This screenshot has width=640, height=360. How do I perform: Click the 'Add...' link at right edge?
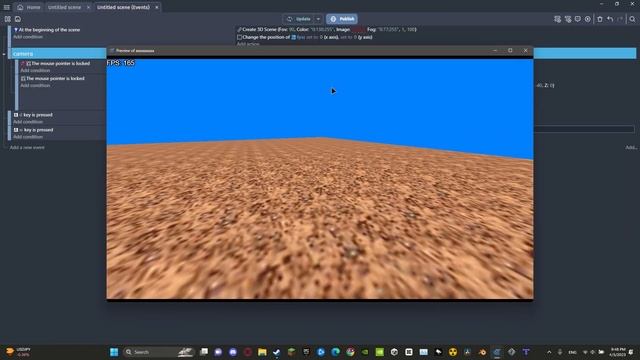point(631,147)
